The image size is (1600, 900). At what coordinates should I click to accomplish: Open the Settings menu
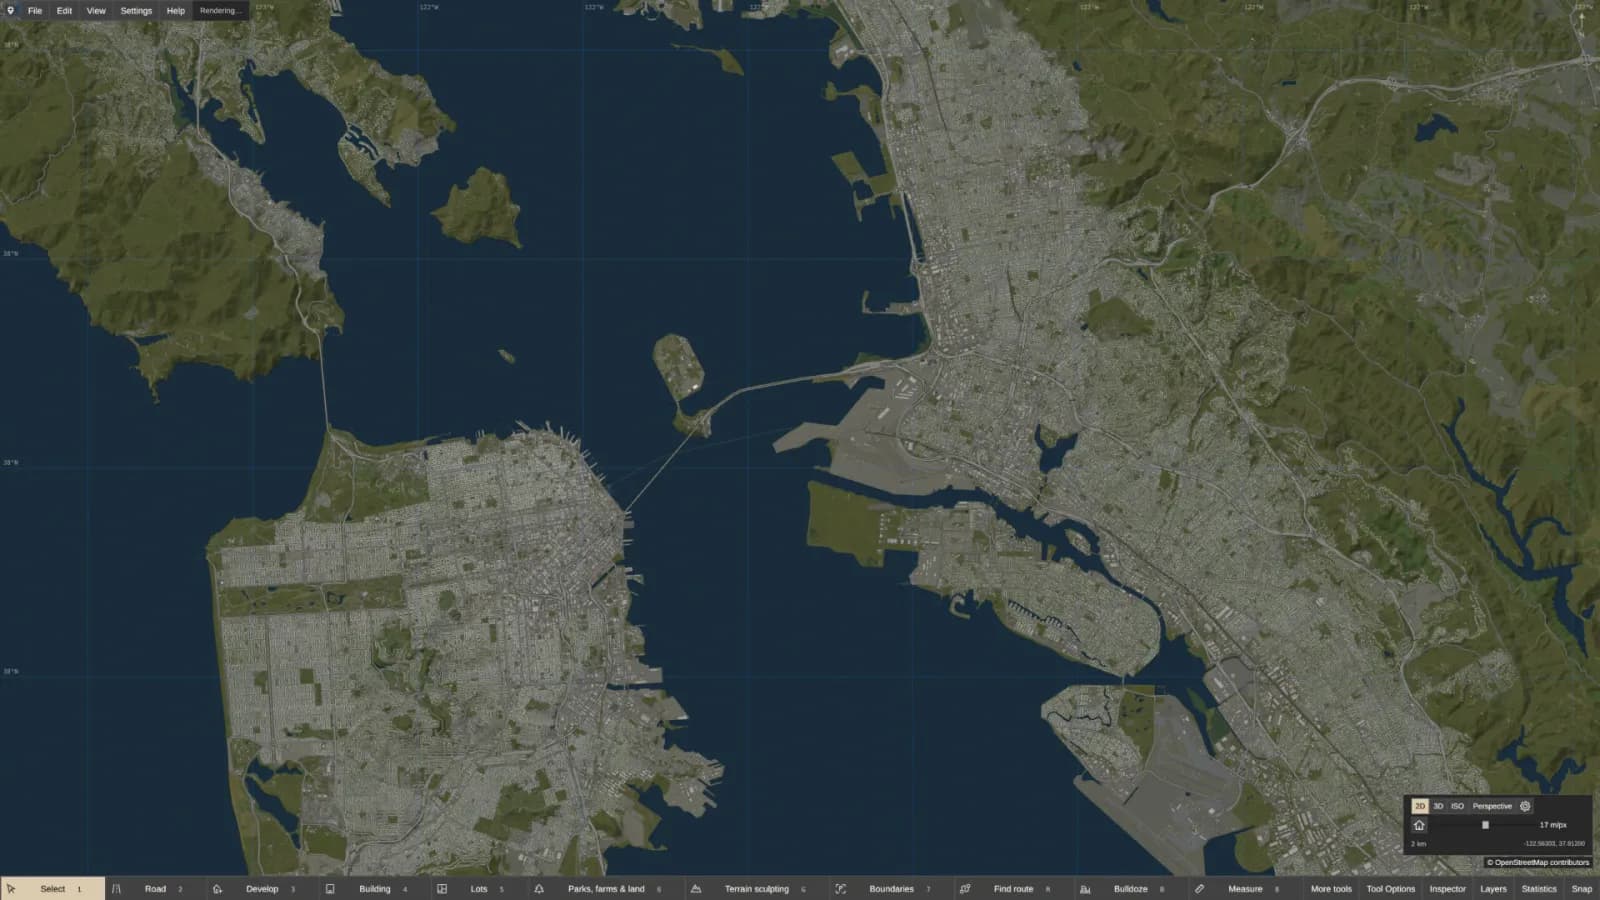click(136, 11)
